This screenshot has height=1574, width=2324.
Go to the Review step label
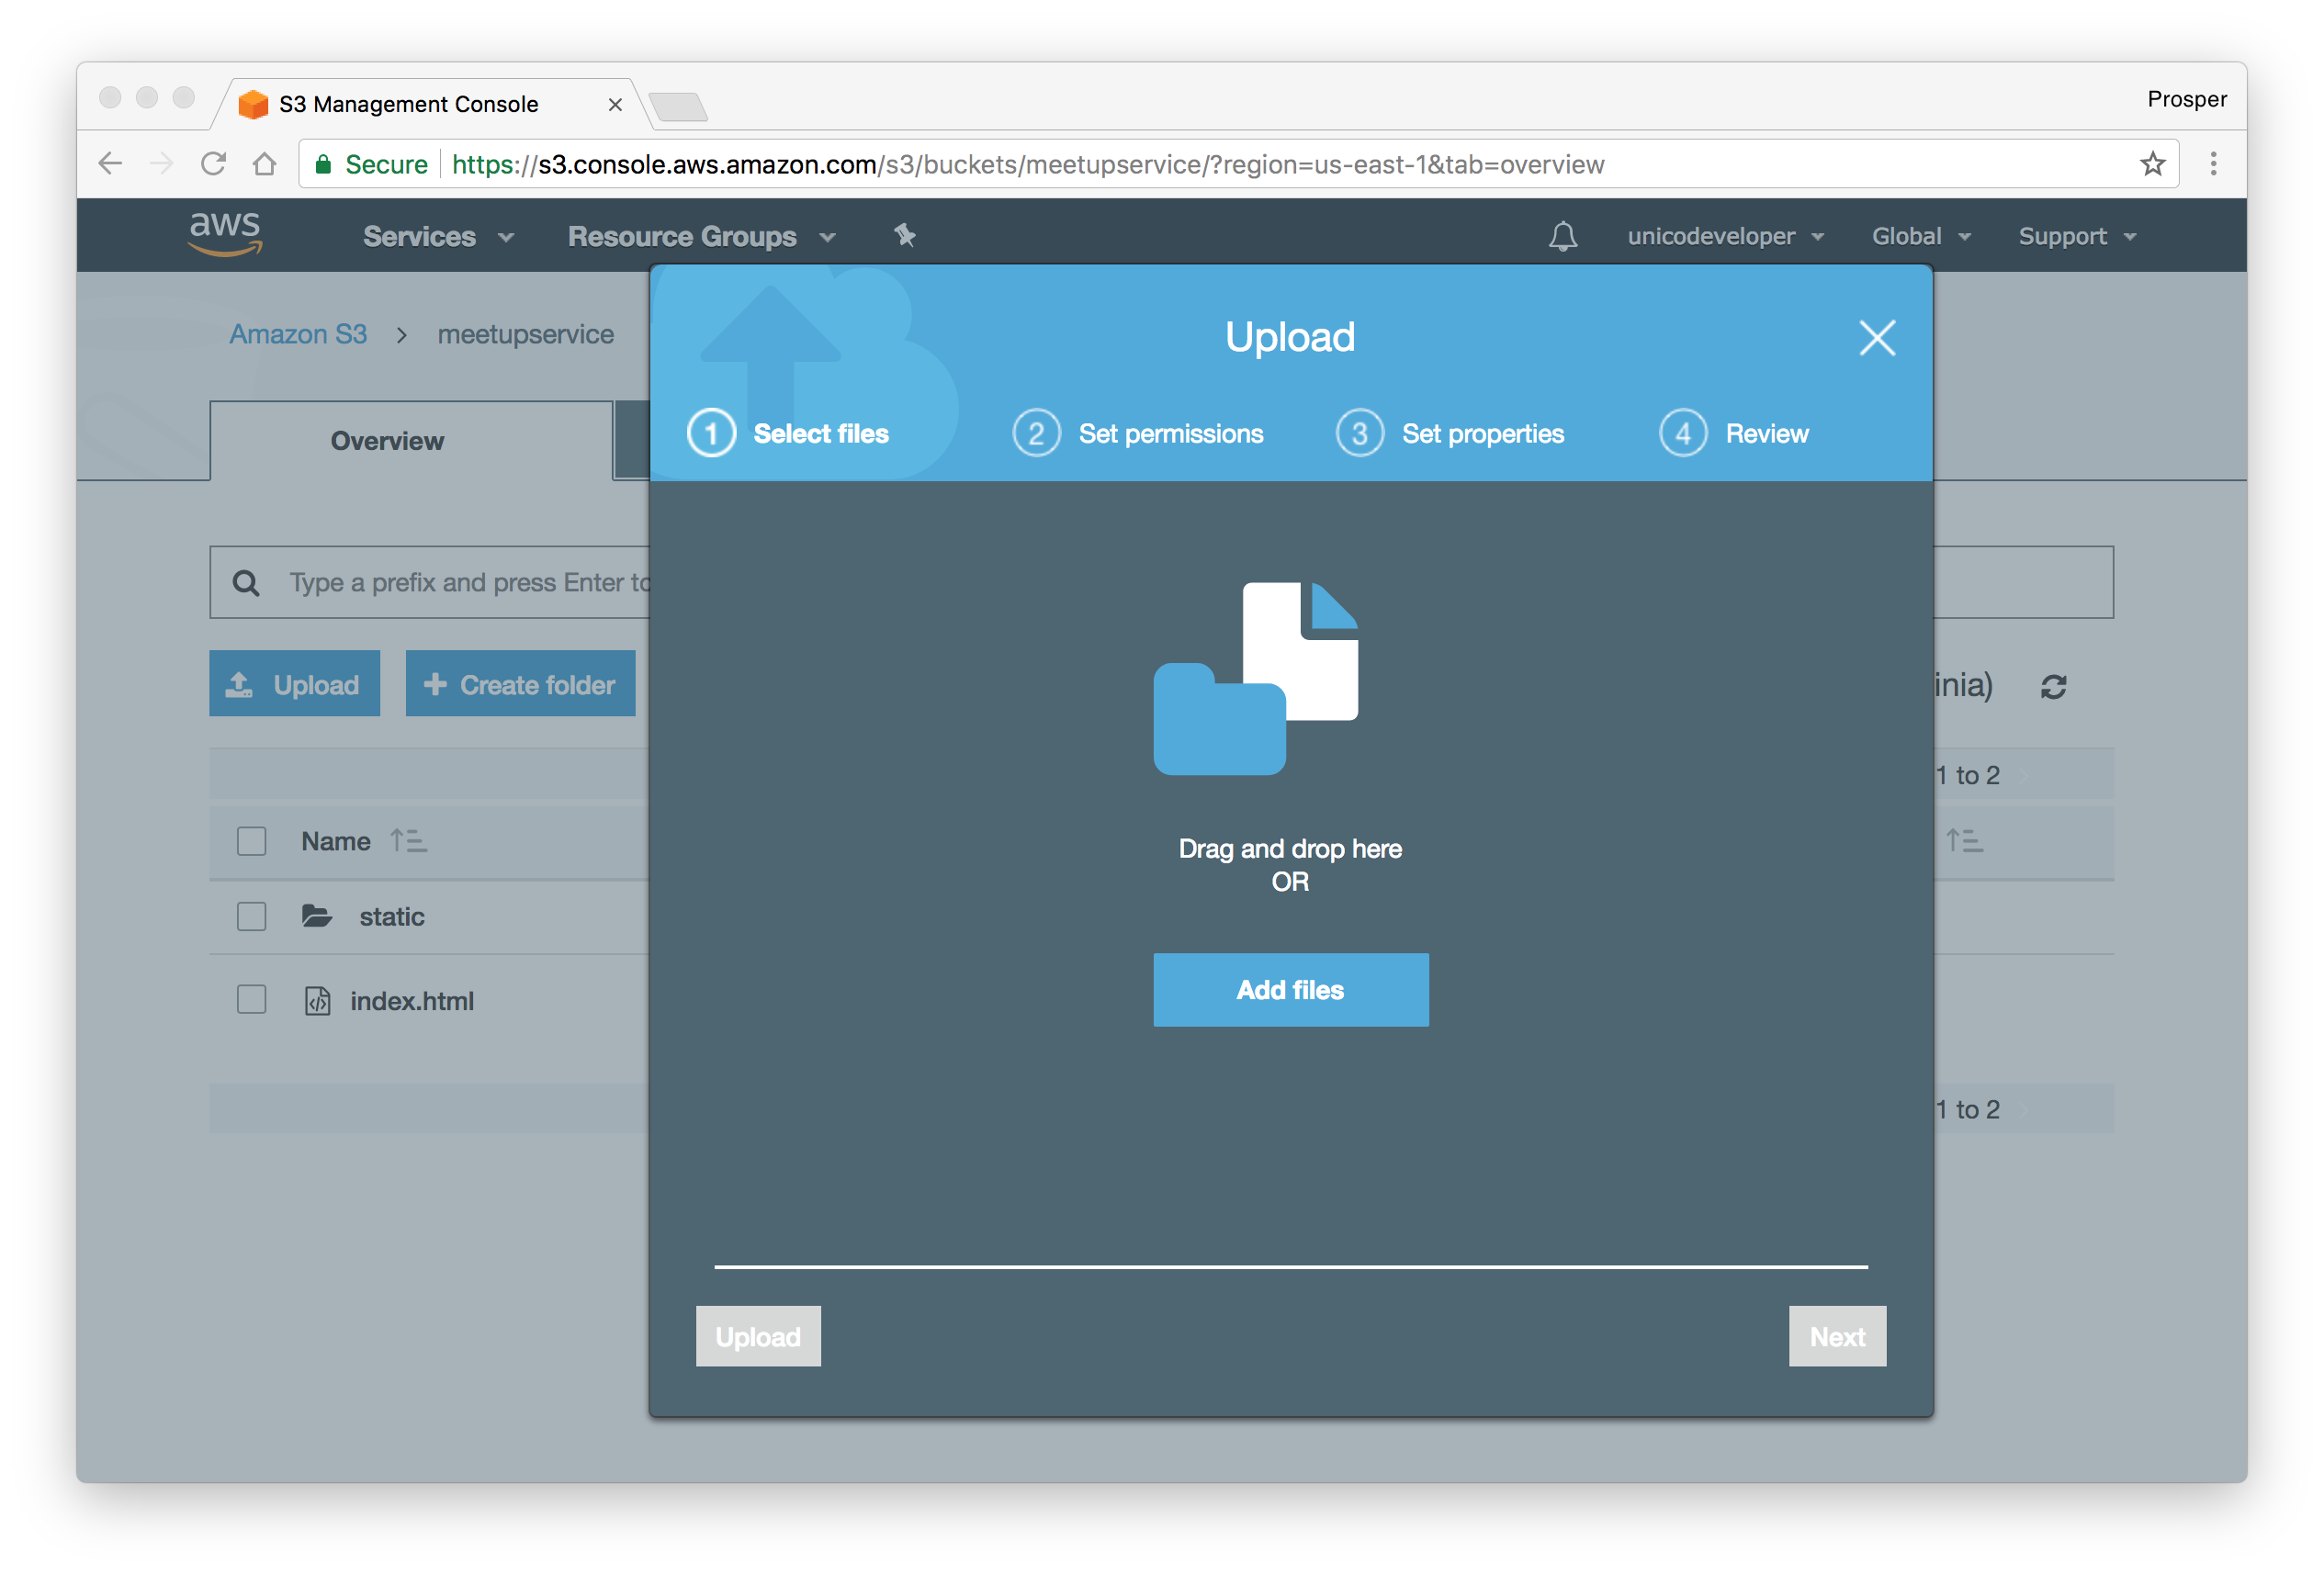1767,434
